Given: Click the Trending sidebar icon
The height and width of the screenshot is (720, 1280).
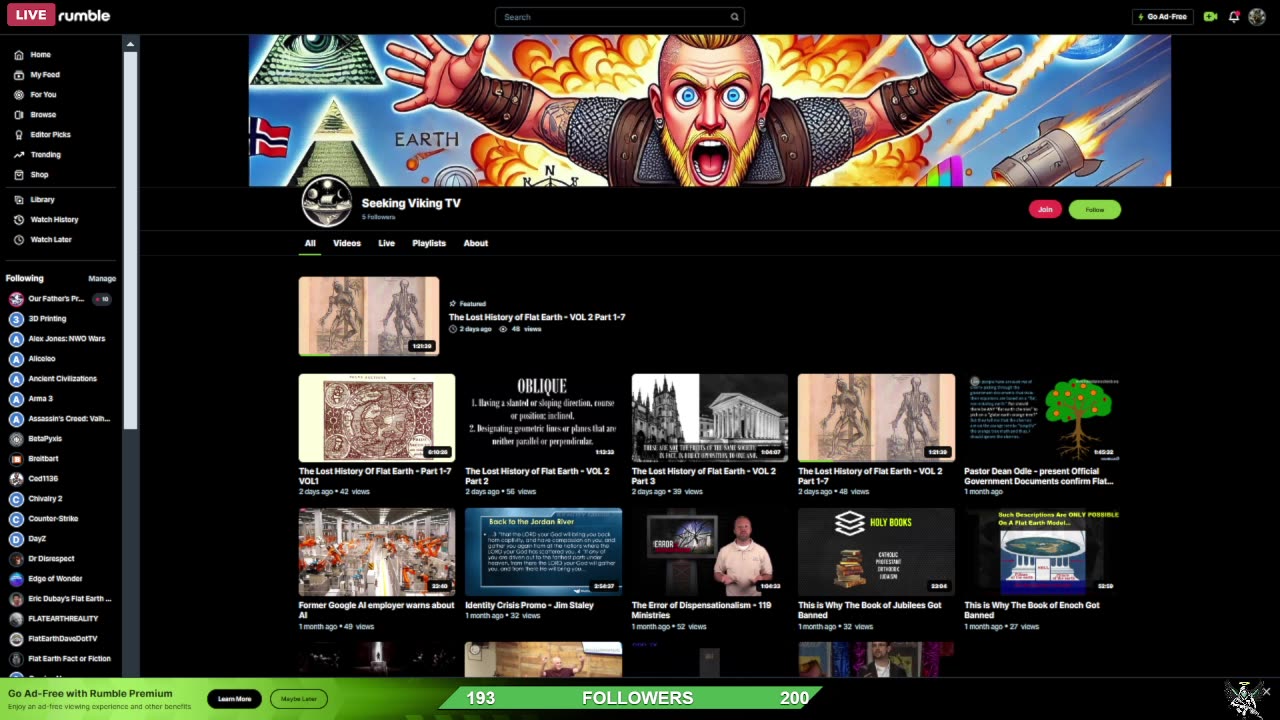Looking at the screenshot, I should (x=18, y=155).
